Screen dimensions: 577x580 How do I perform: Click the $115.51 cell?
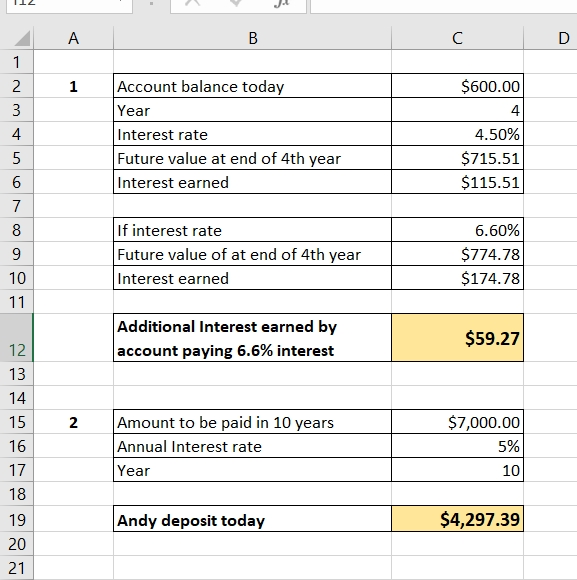(x=457, y=182)
